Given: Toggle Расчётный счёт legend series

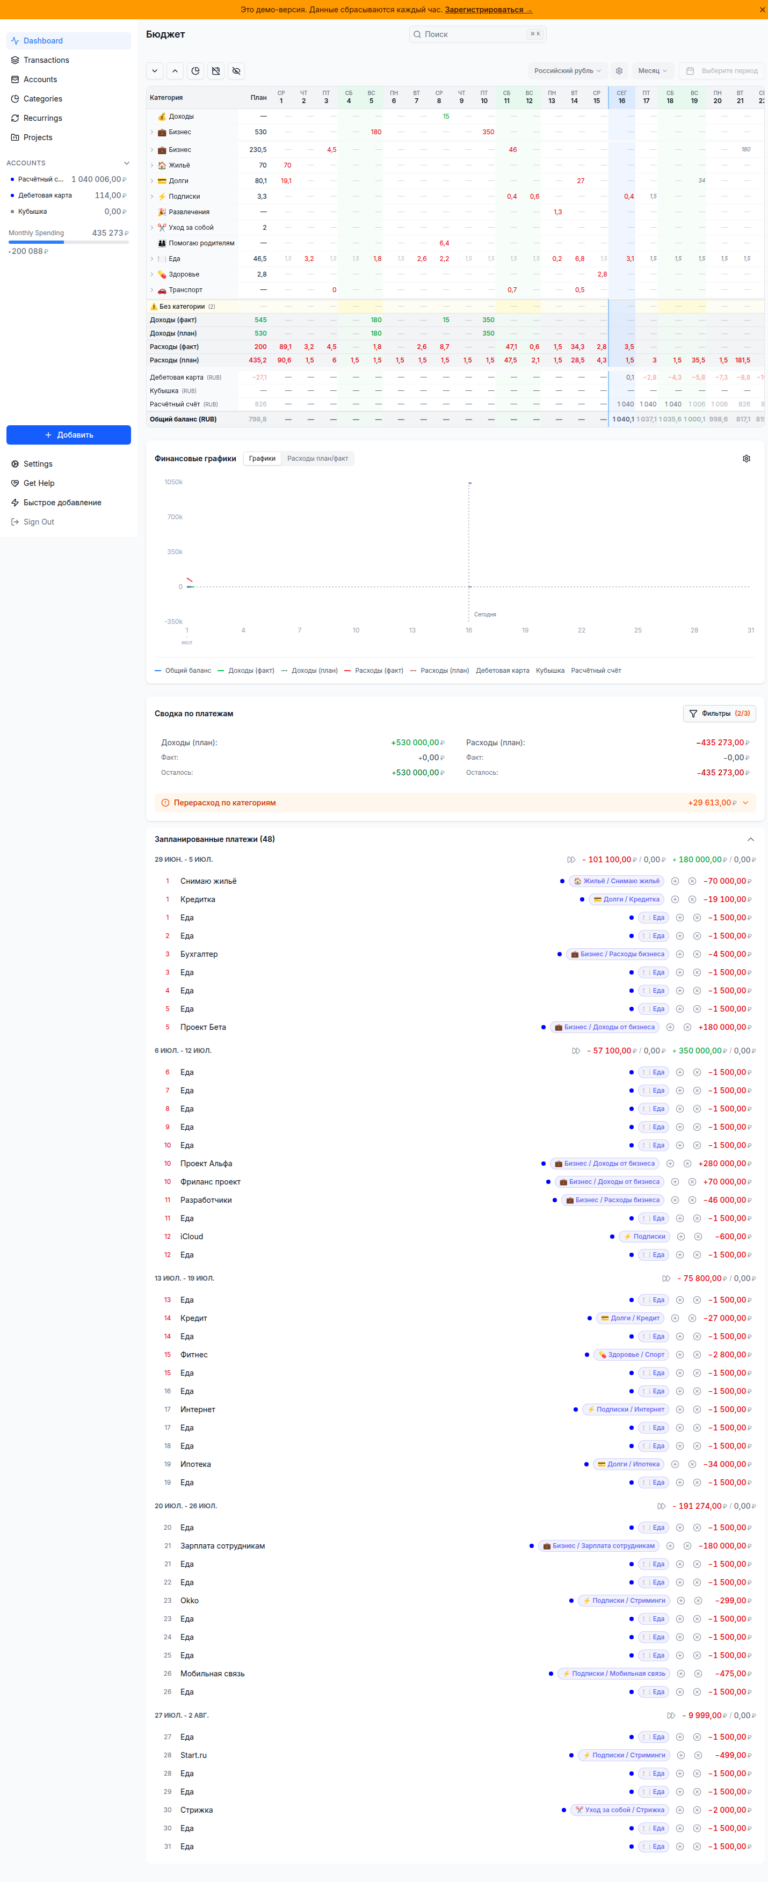Looking at the screenshot, I should coord(596,670).
